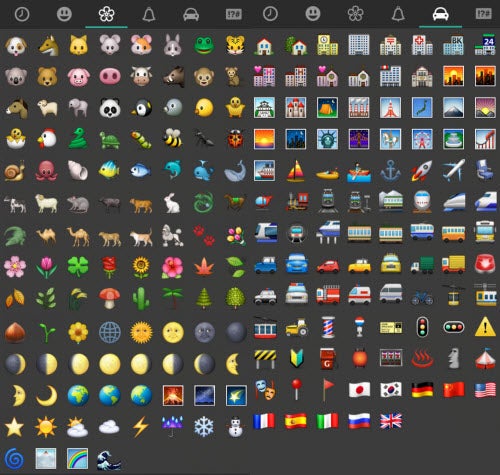Screen dimensions: 500x475
Task: Insert the white poodle emoji
Action: (x=172, y=235)
